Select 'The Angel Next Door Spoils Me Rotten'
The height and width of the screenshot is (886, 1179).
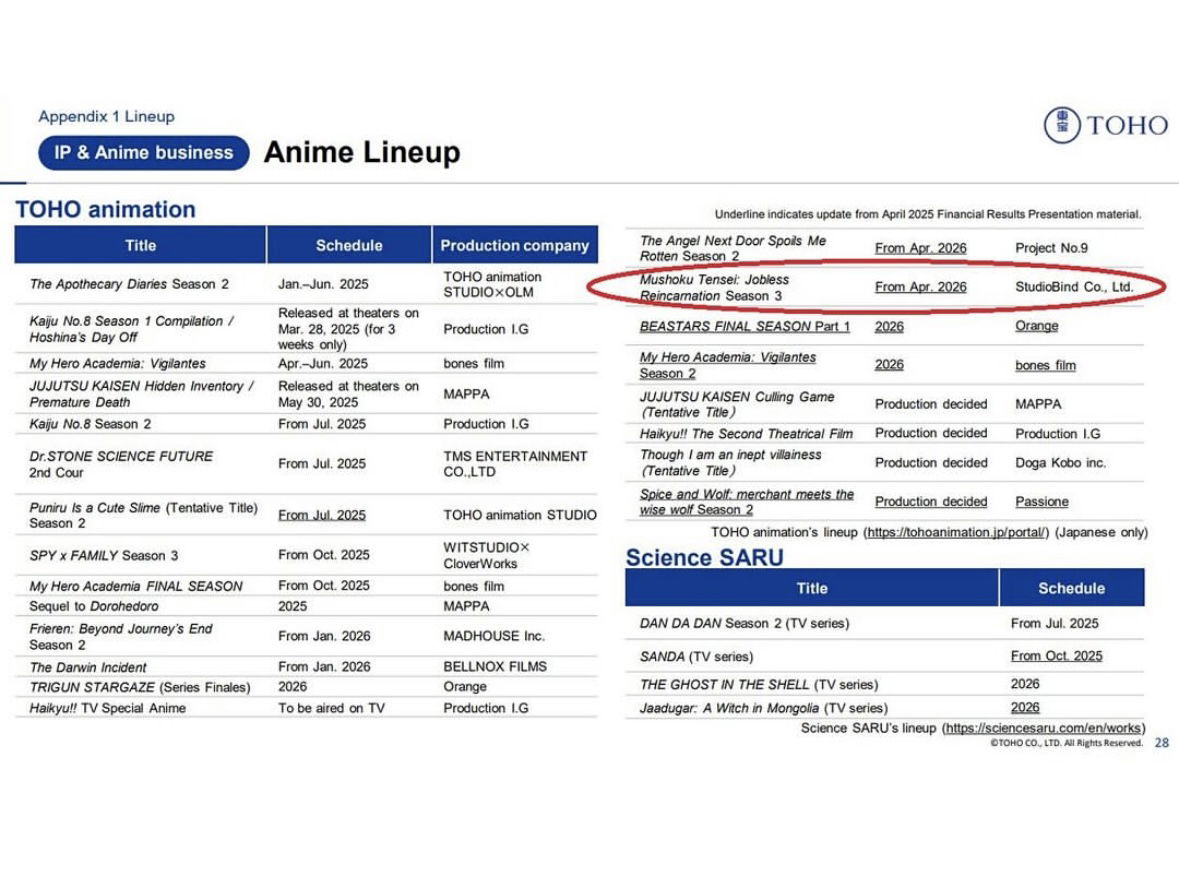pyautogui.click(x=732, y=248)
